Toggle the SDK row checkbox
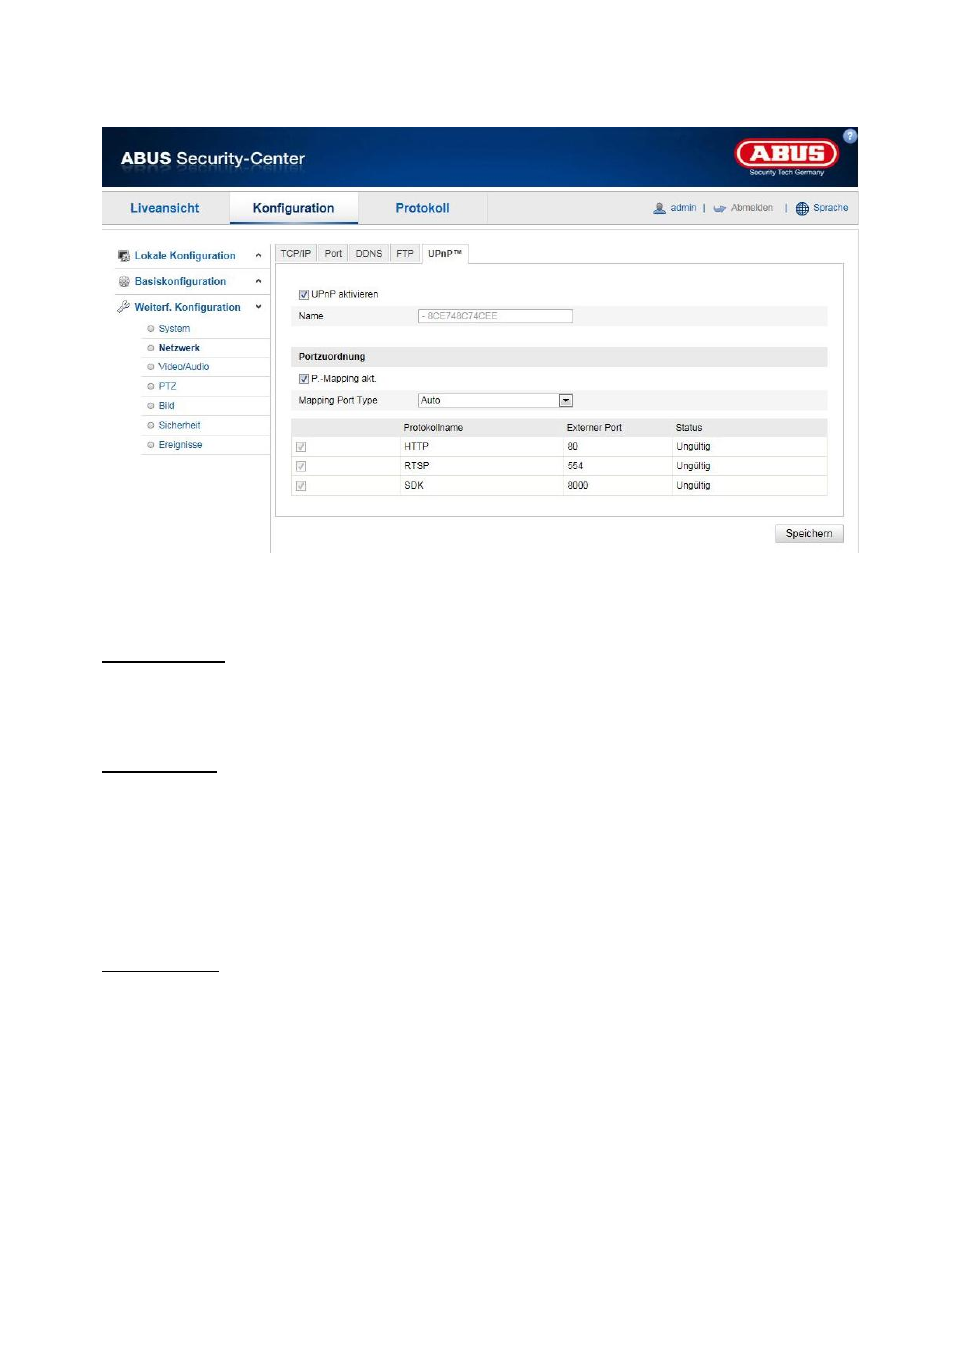The image size is (955, 1350). coord(301,486)
